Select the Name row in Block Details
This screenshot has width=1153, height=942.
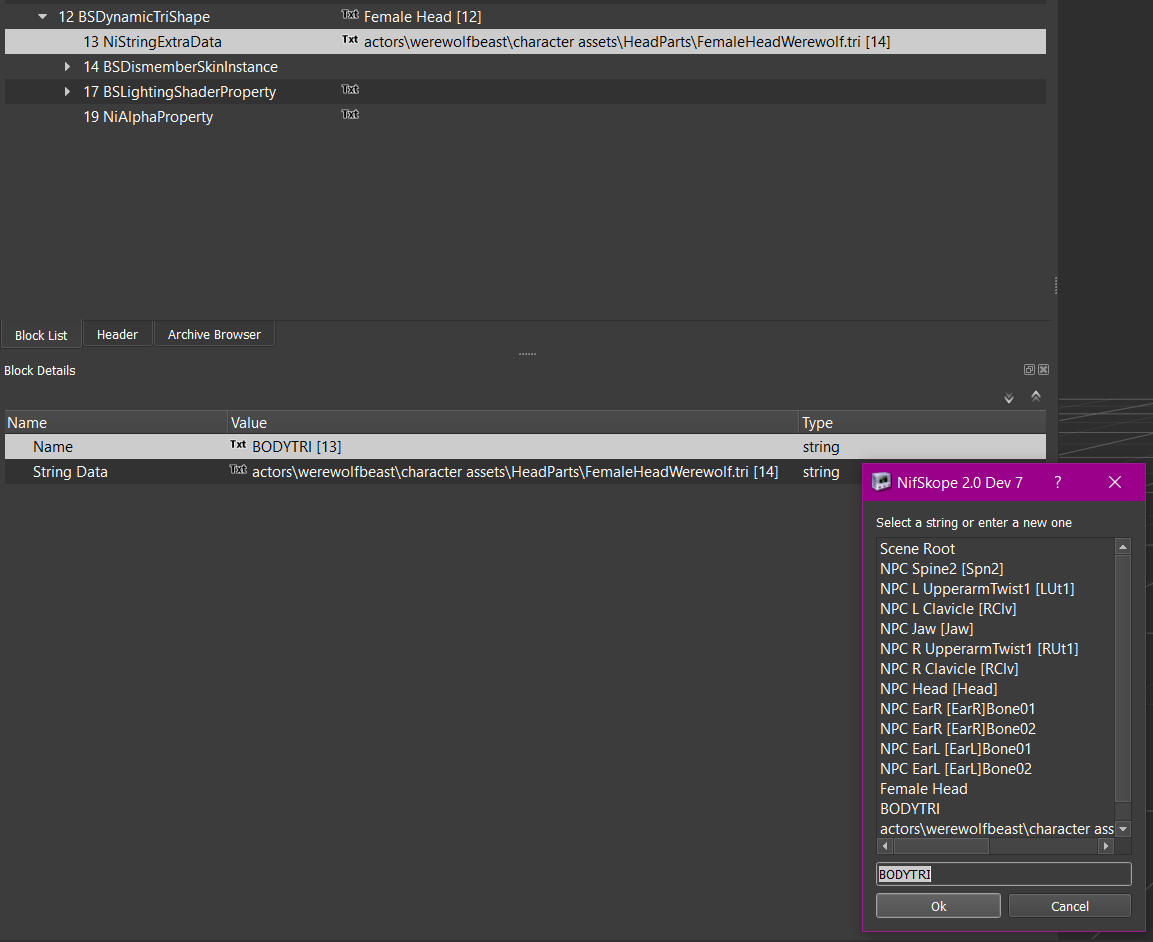[525, 447]
